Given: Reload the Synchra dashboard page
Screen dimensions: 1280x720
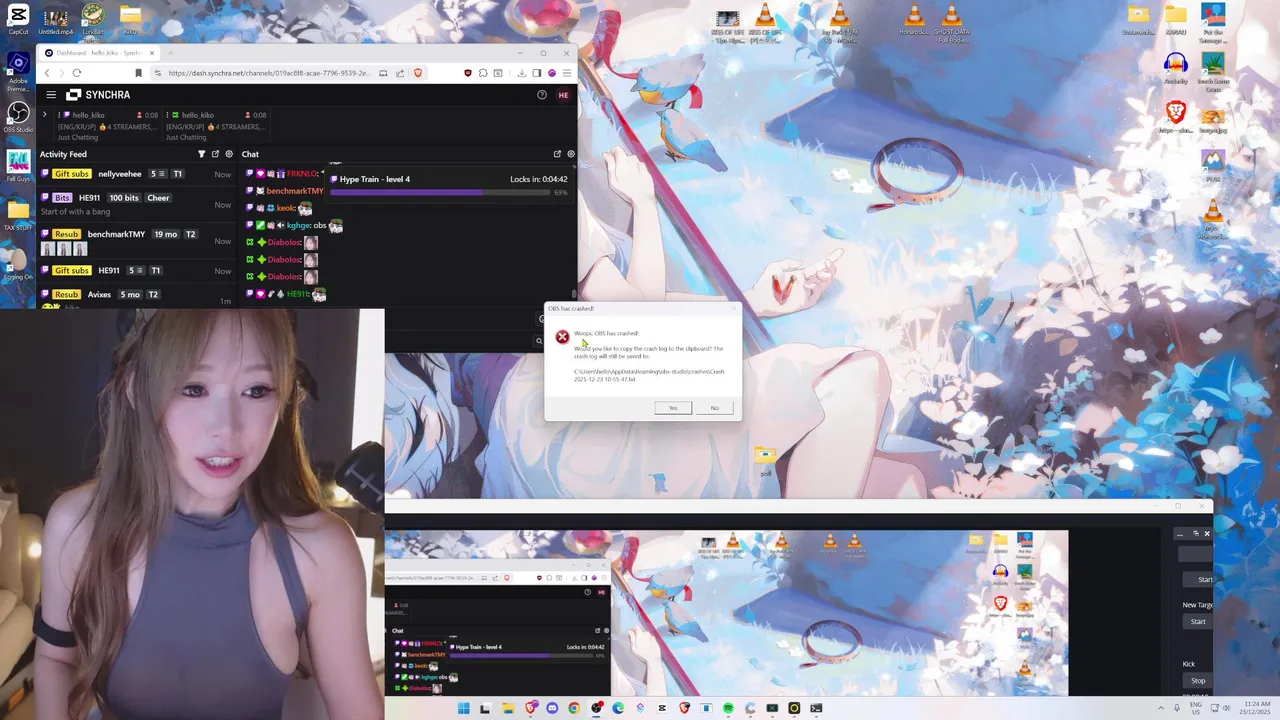Looking at the screenshot, I should pos(76,73).
